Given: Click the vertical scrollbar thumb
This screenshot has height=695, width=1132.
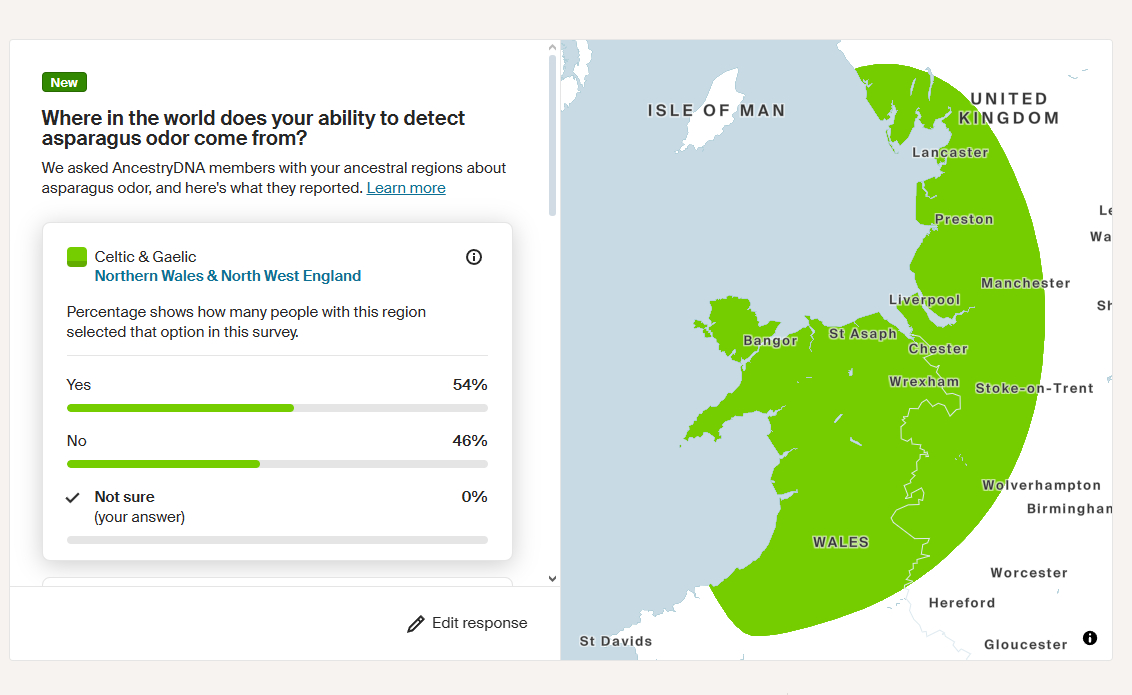Looking at the screenshot, I should point(552,135).
